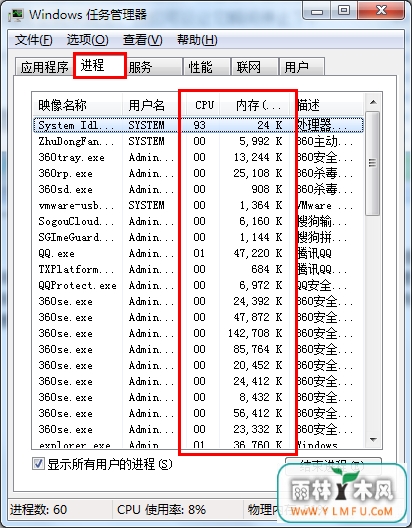The height and width of the screenshot is (528, 412).
Task: Click the VMware description cell
Action: 324,205
